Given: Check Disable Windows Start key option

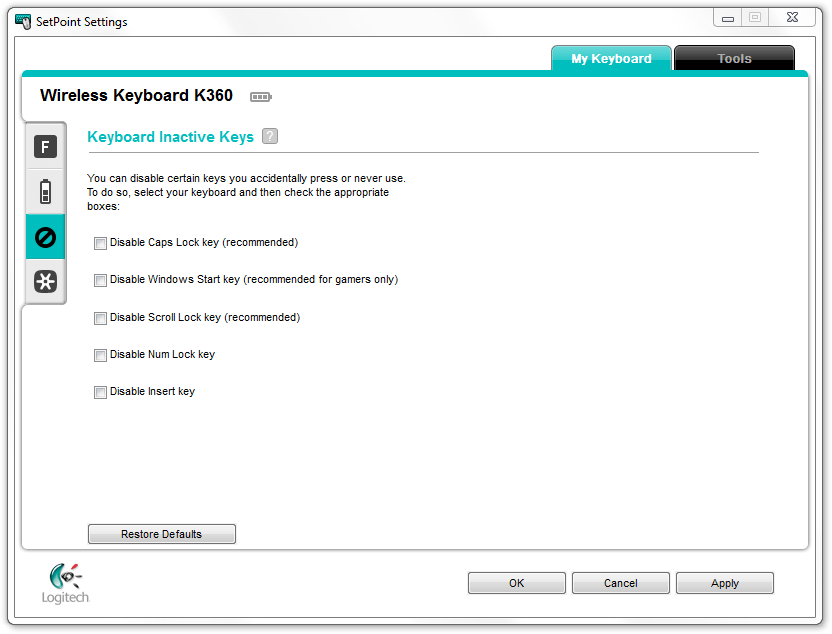Looking at the screenshot, I should (x=100, y=280).
